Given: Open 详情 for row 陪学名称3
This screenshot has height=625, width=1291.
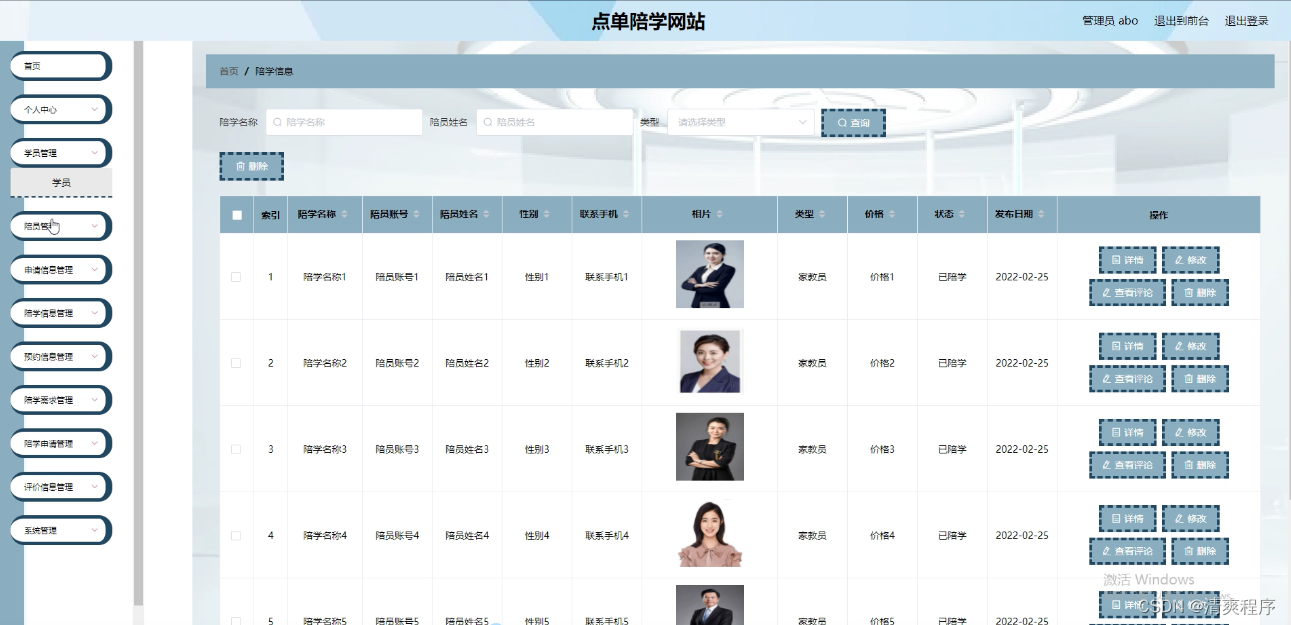Looking at the screenshot, I should click(1127, 432).
